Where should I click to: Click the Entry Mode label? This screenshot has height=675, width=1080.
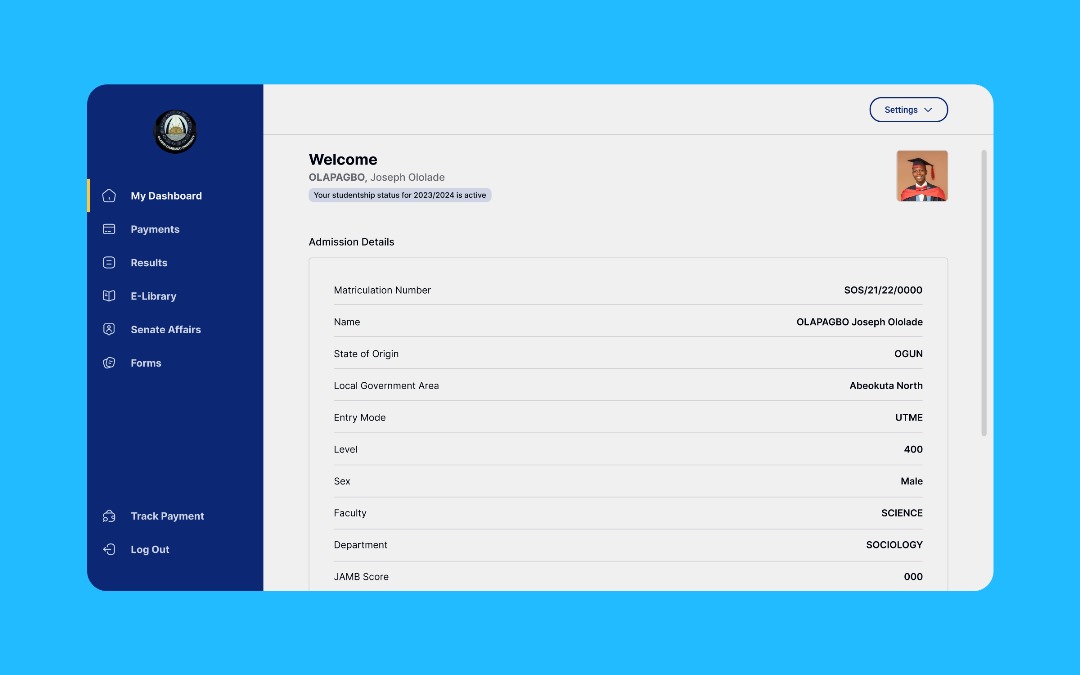(x=360, y=417)
